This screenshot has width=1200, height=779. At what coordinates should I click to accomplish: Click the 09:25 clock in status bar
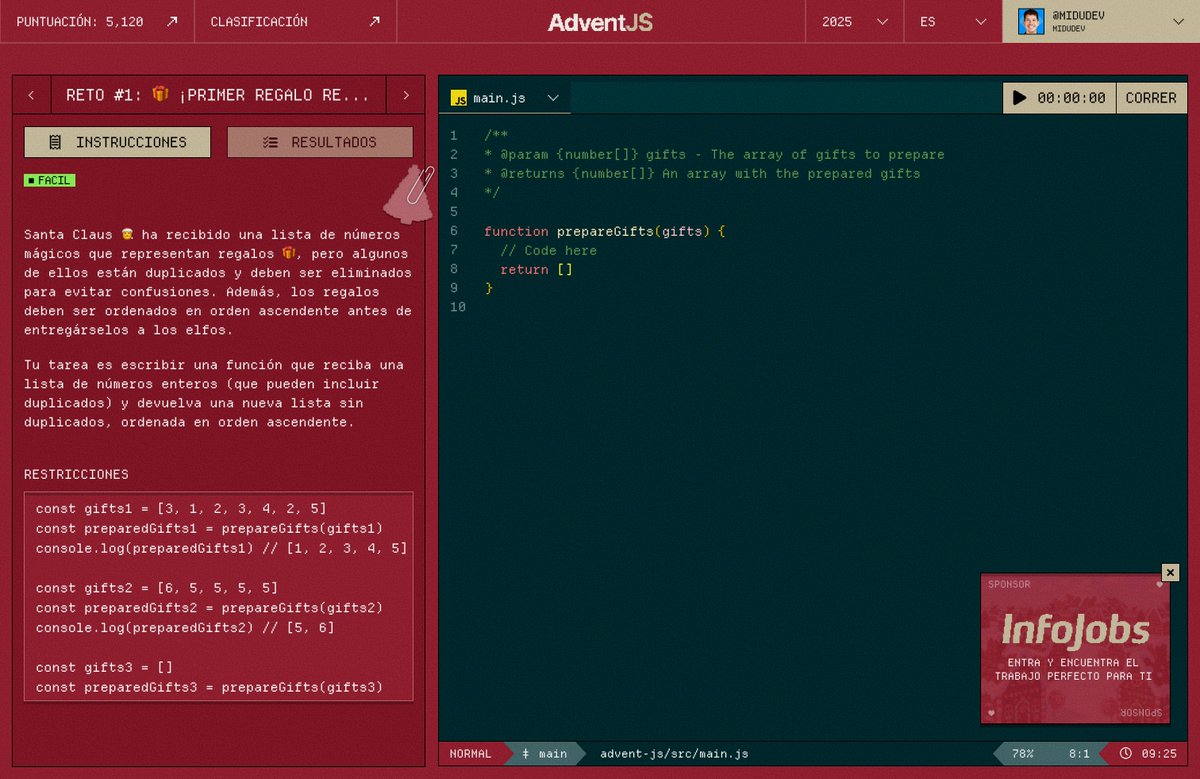pyautogui.click(x=1158, y=753)
